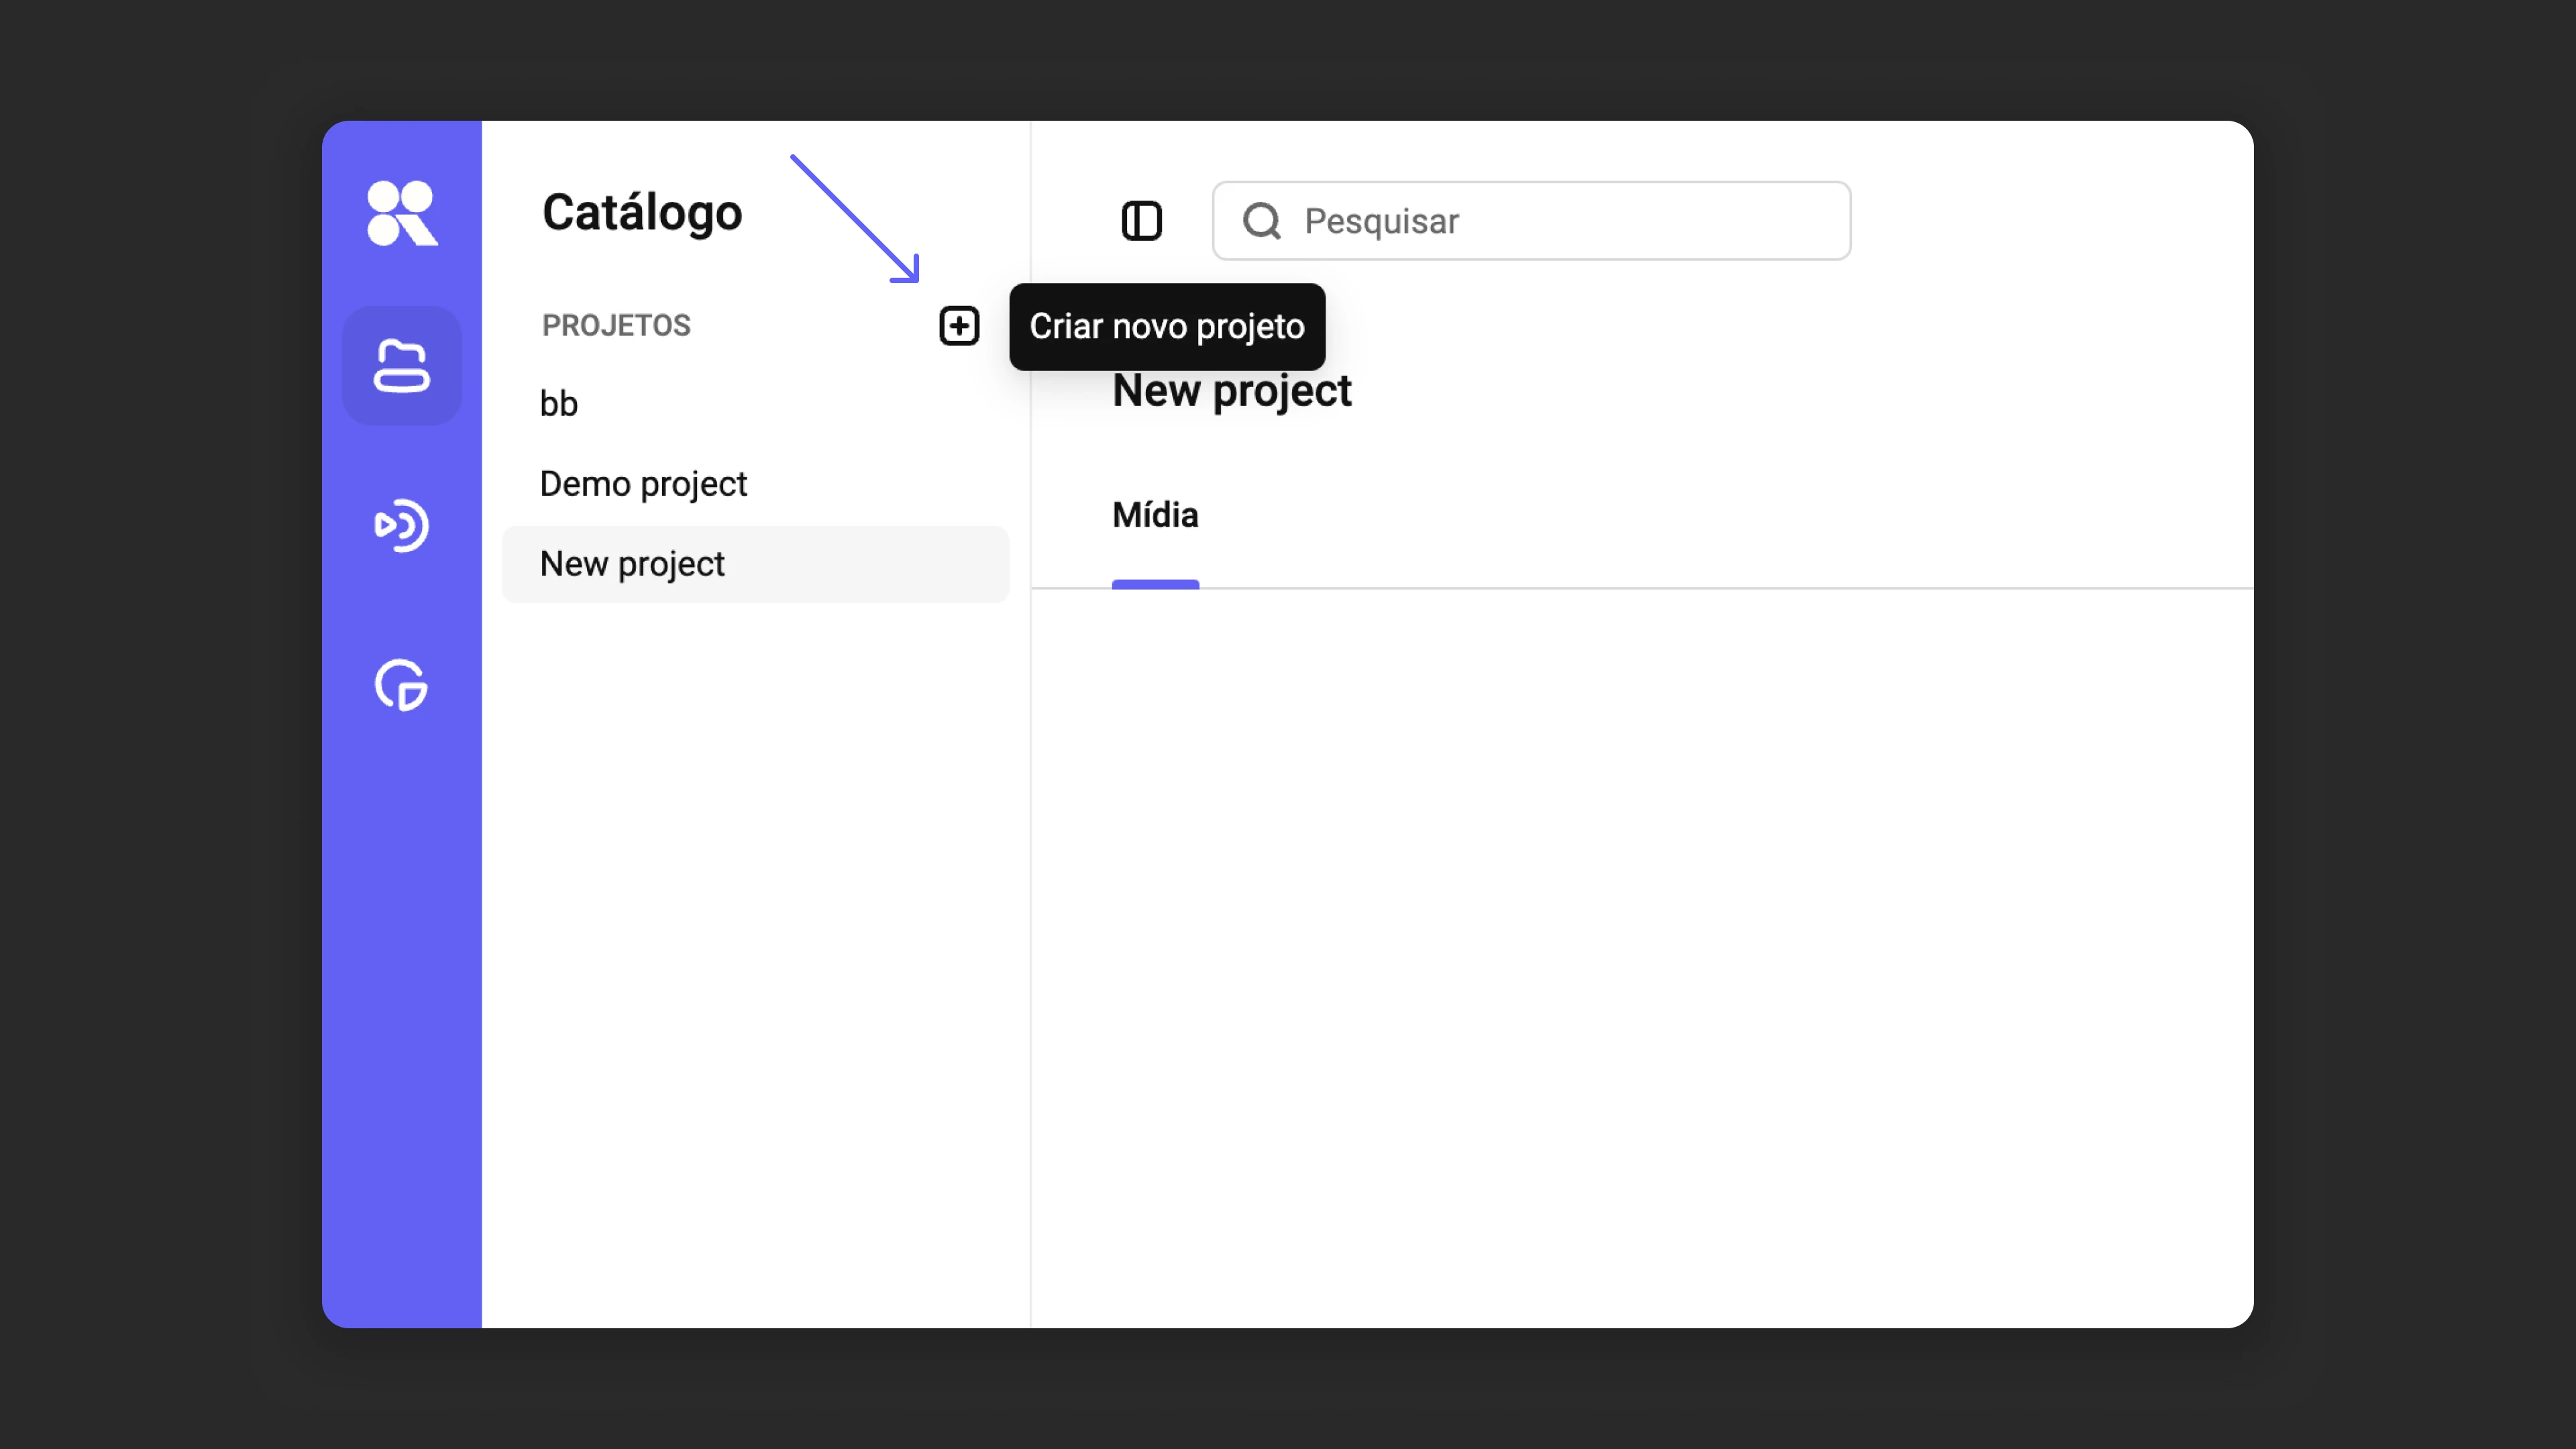Open the Catalog section icon in sidebar
This screenshot has height=1449, width=2576.
tap(402, 366)
